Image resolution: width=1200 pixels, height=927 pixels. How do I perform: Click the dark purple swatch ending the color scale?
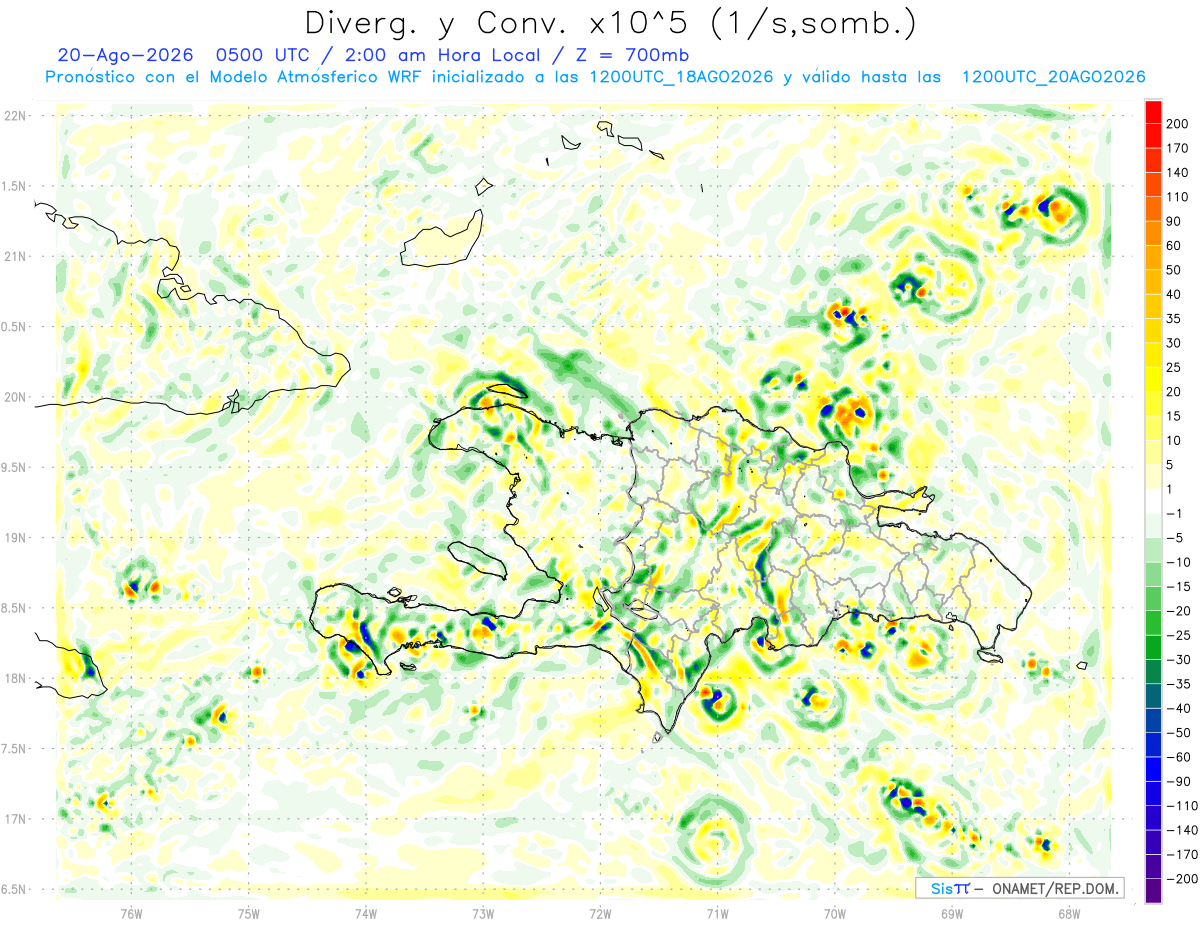pos(1153,890)
